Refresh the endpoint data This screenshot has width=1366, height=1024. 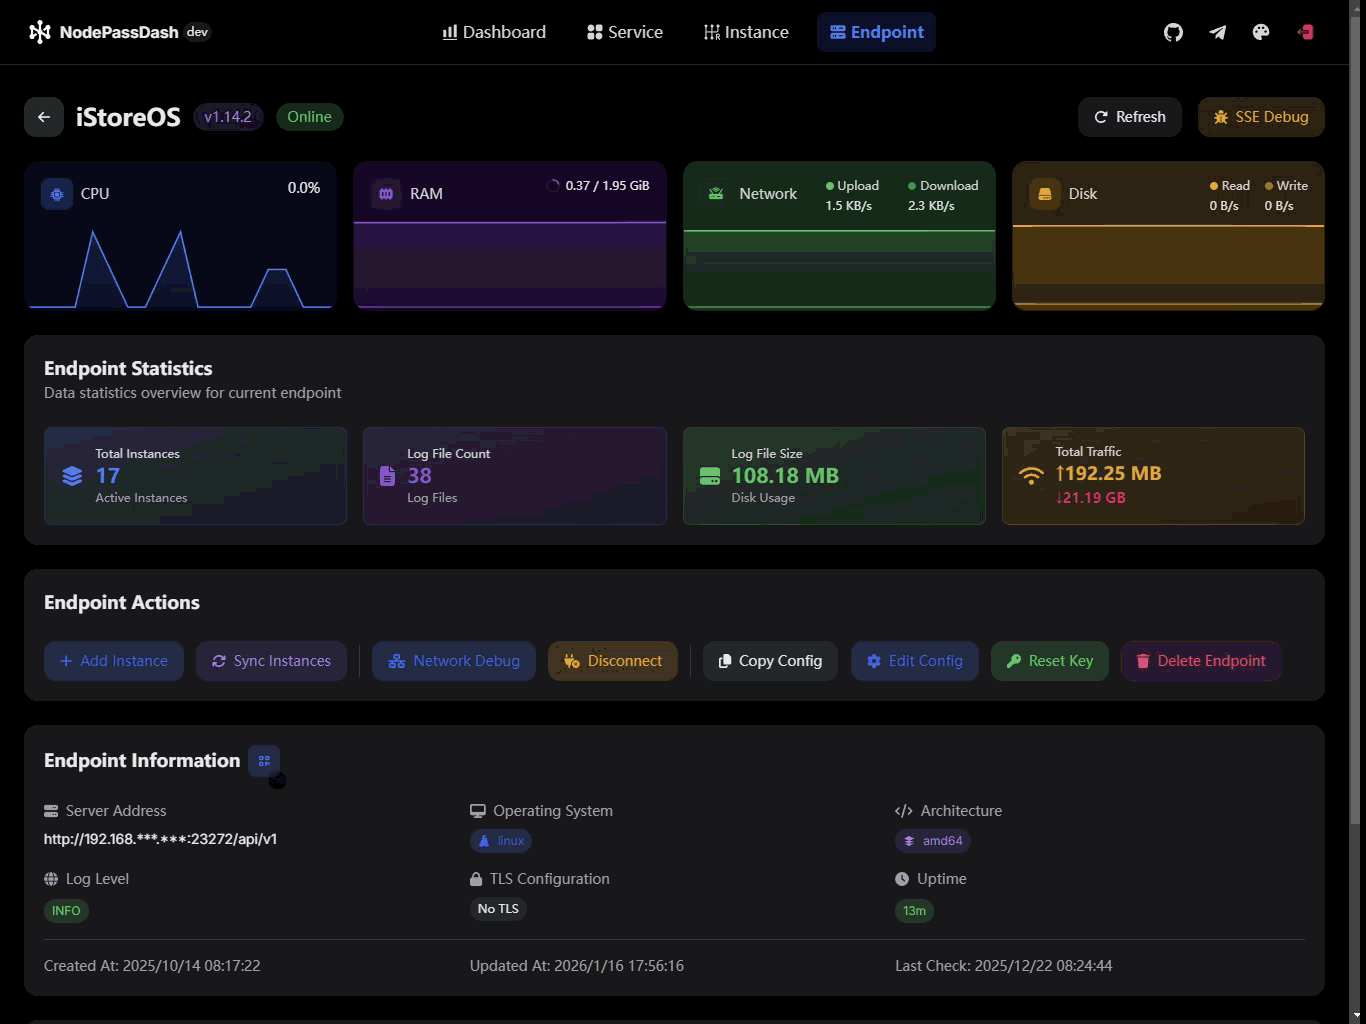point(1130,117)
